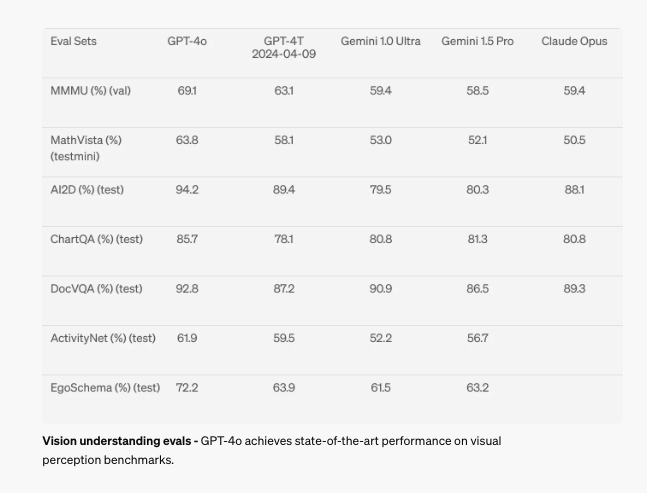Select the MathVista (%) (testmini) row label
This screenshot has height=493, width=647.
tap(86, 148)
